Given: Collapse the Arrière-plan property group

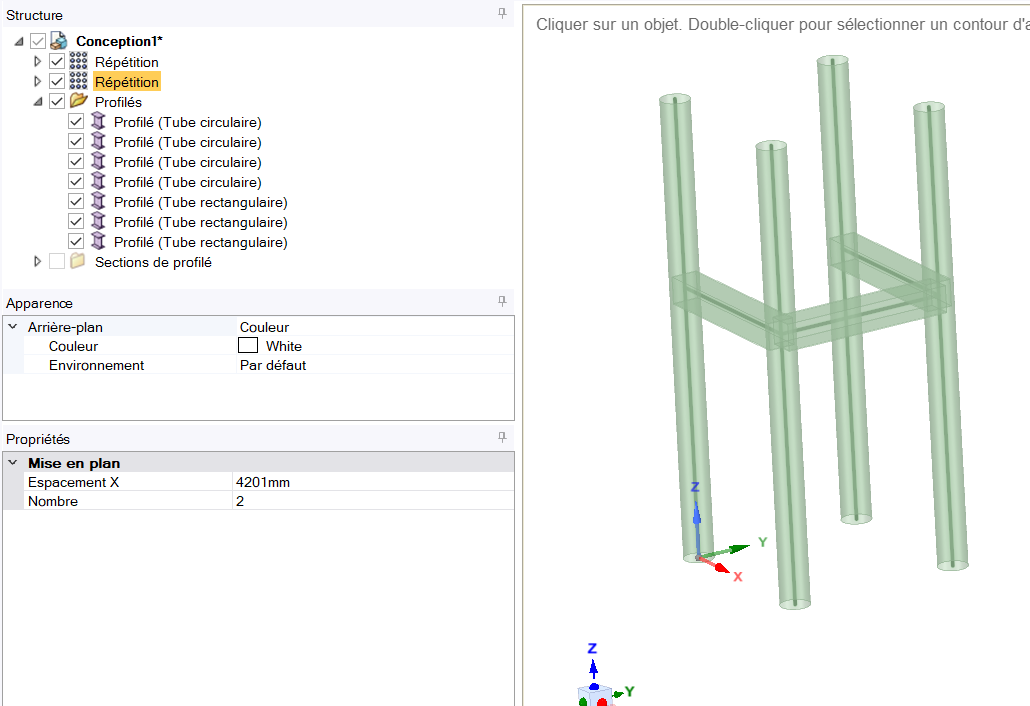Looking at the screenshot, I should click(13, 327).
